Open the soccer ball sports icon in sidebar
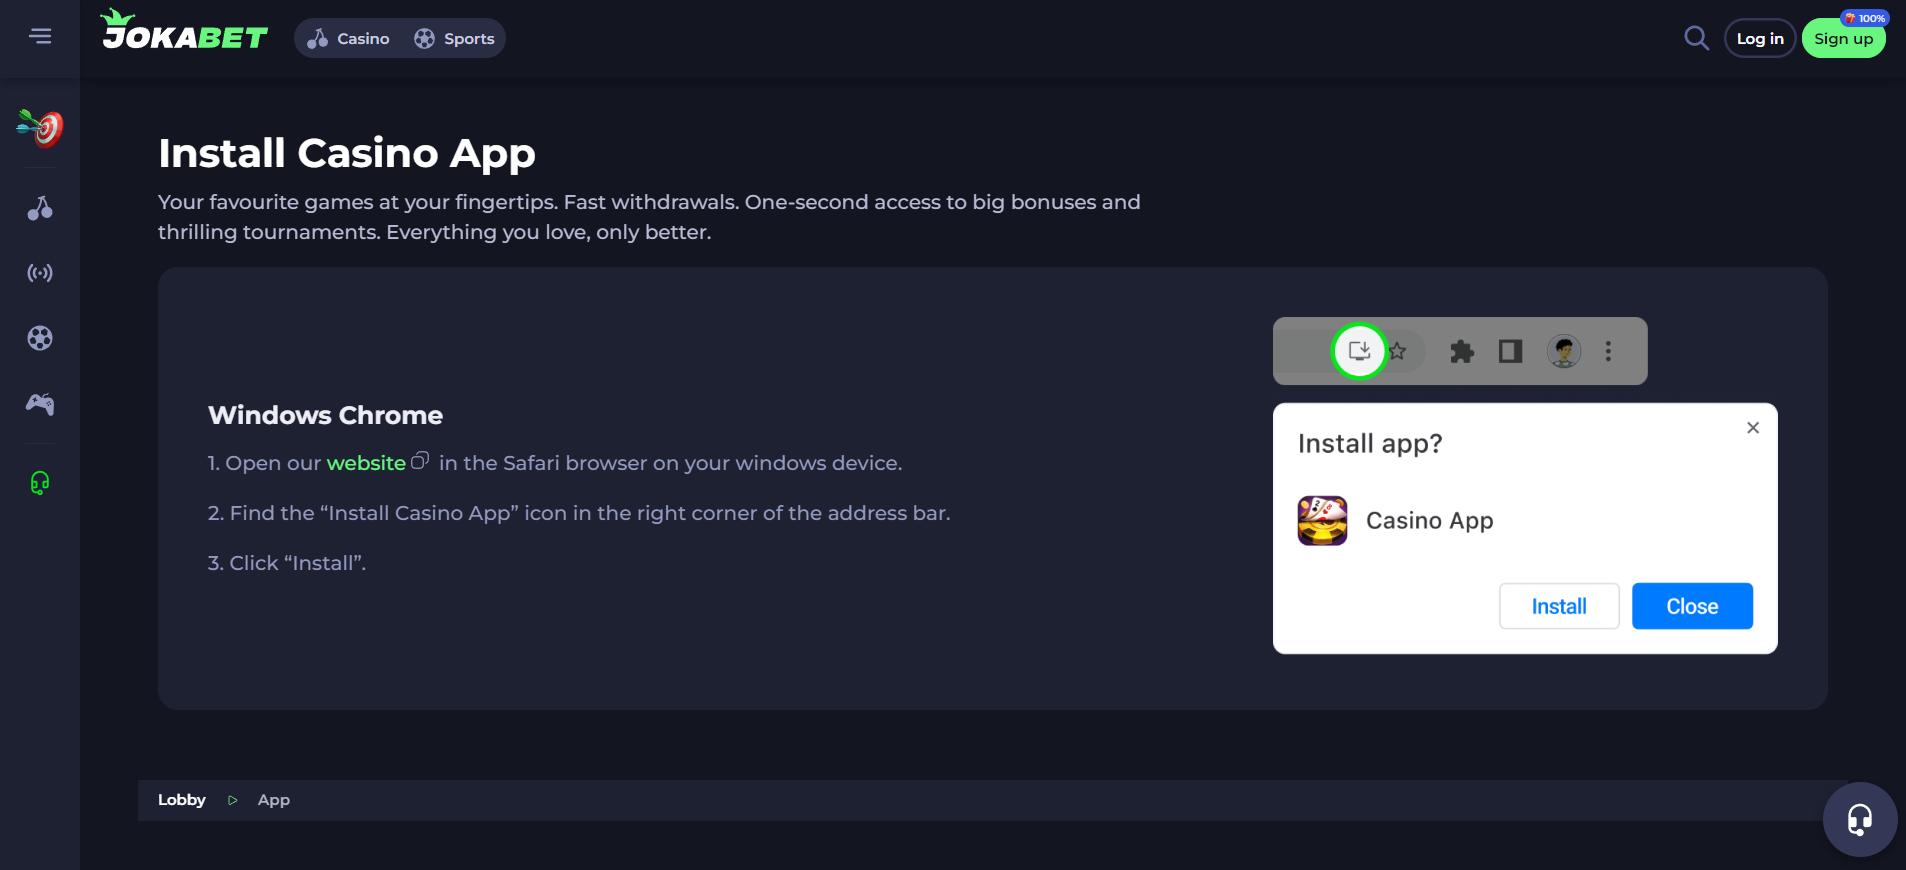The height and width of the screenshot is (870, 1906). pos(40,338)
